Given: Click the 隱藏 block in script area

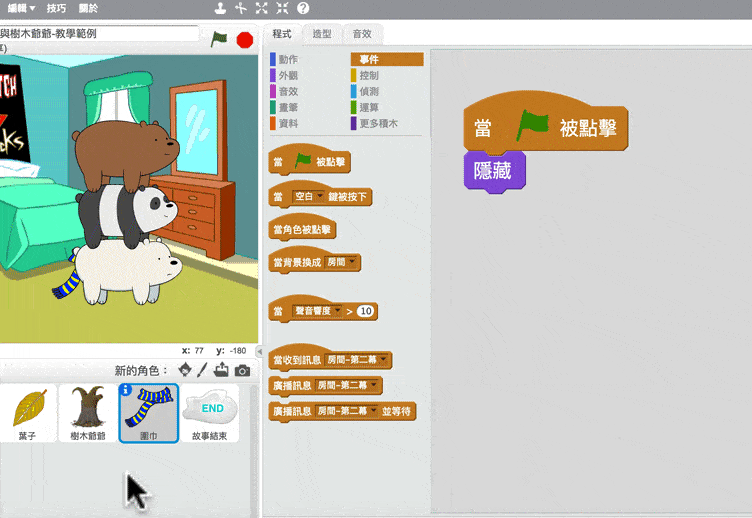Looking at the screenshot, I should 494,171.
